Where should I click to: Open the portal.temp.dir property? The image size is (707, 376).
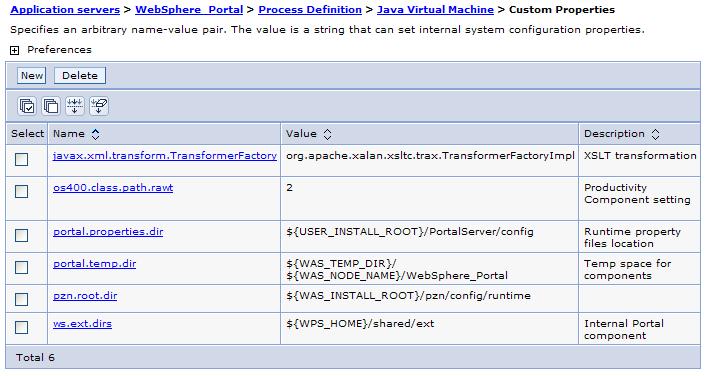click(x=95, y=264)
